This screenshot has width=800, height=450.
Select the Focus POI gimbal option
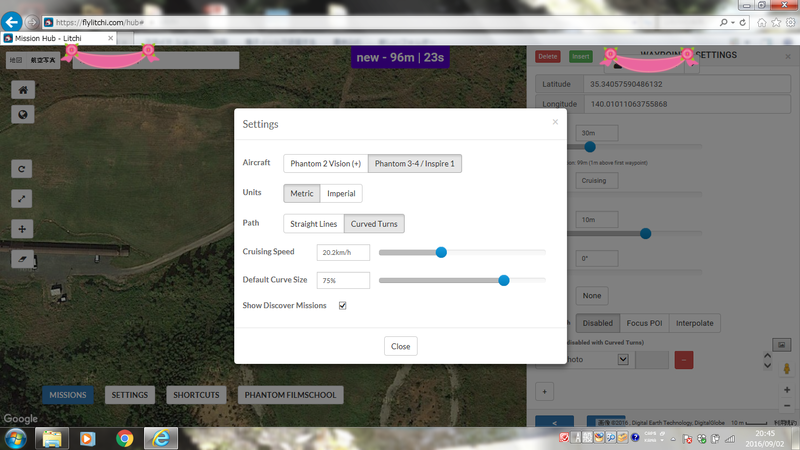644,323
